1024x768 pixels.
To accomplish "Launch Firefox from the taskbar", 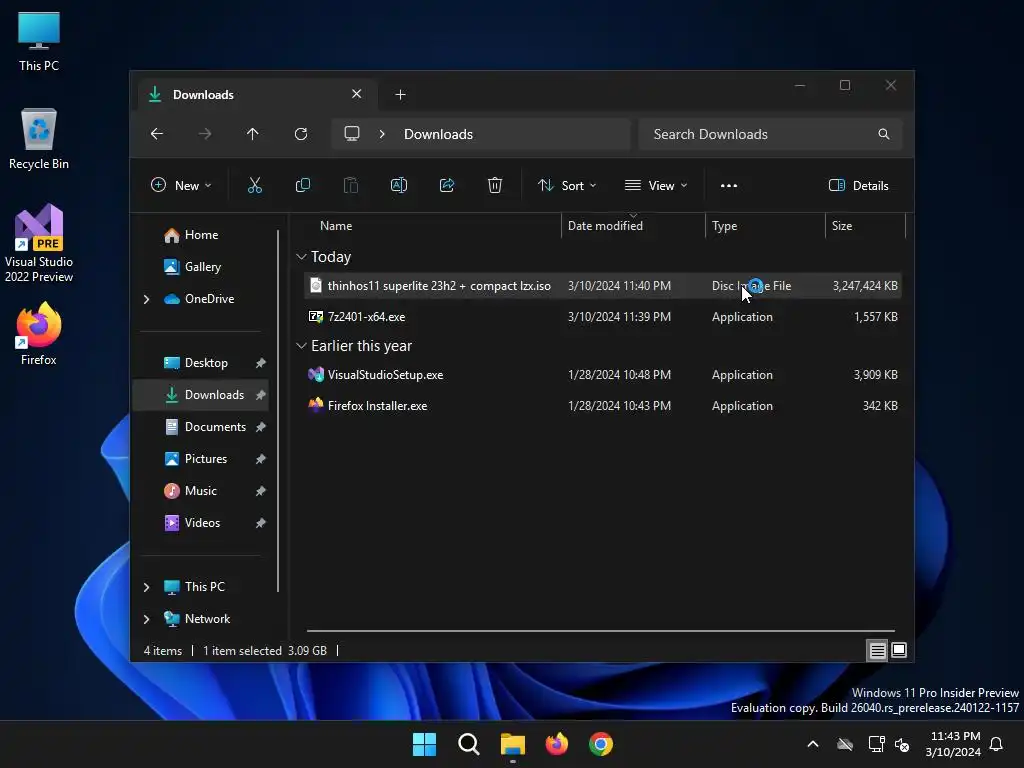I will tap(556, 744).
